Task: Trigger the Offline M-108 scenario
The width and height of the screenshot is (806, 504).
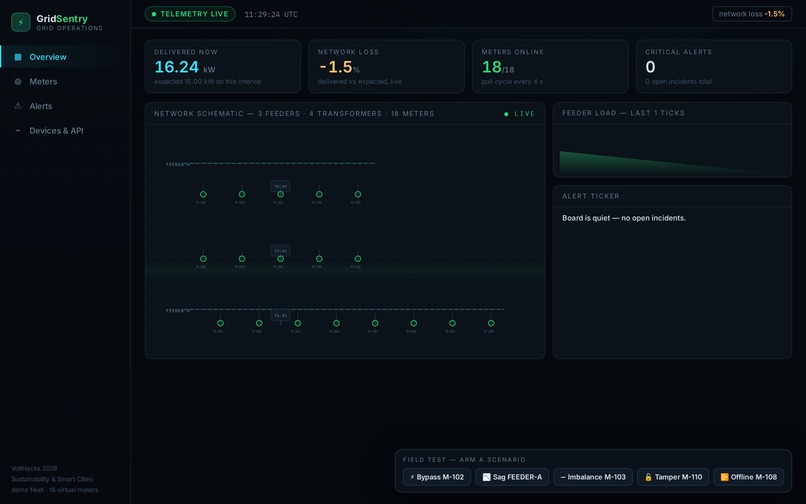Action: (x=748, y=477)
